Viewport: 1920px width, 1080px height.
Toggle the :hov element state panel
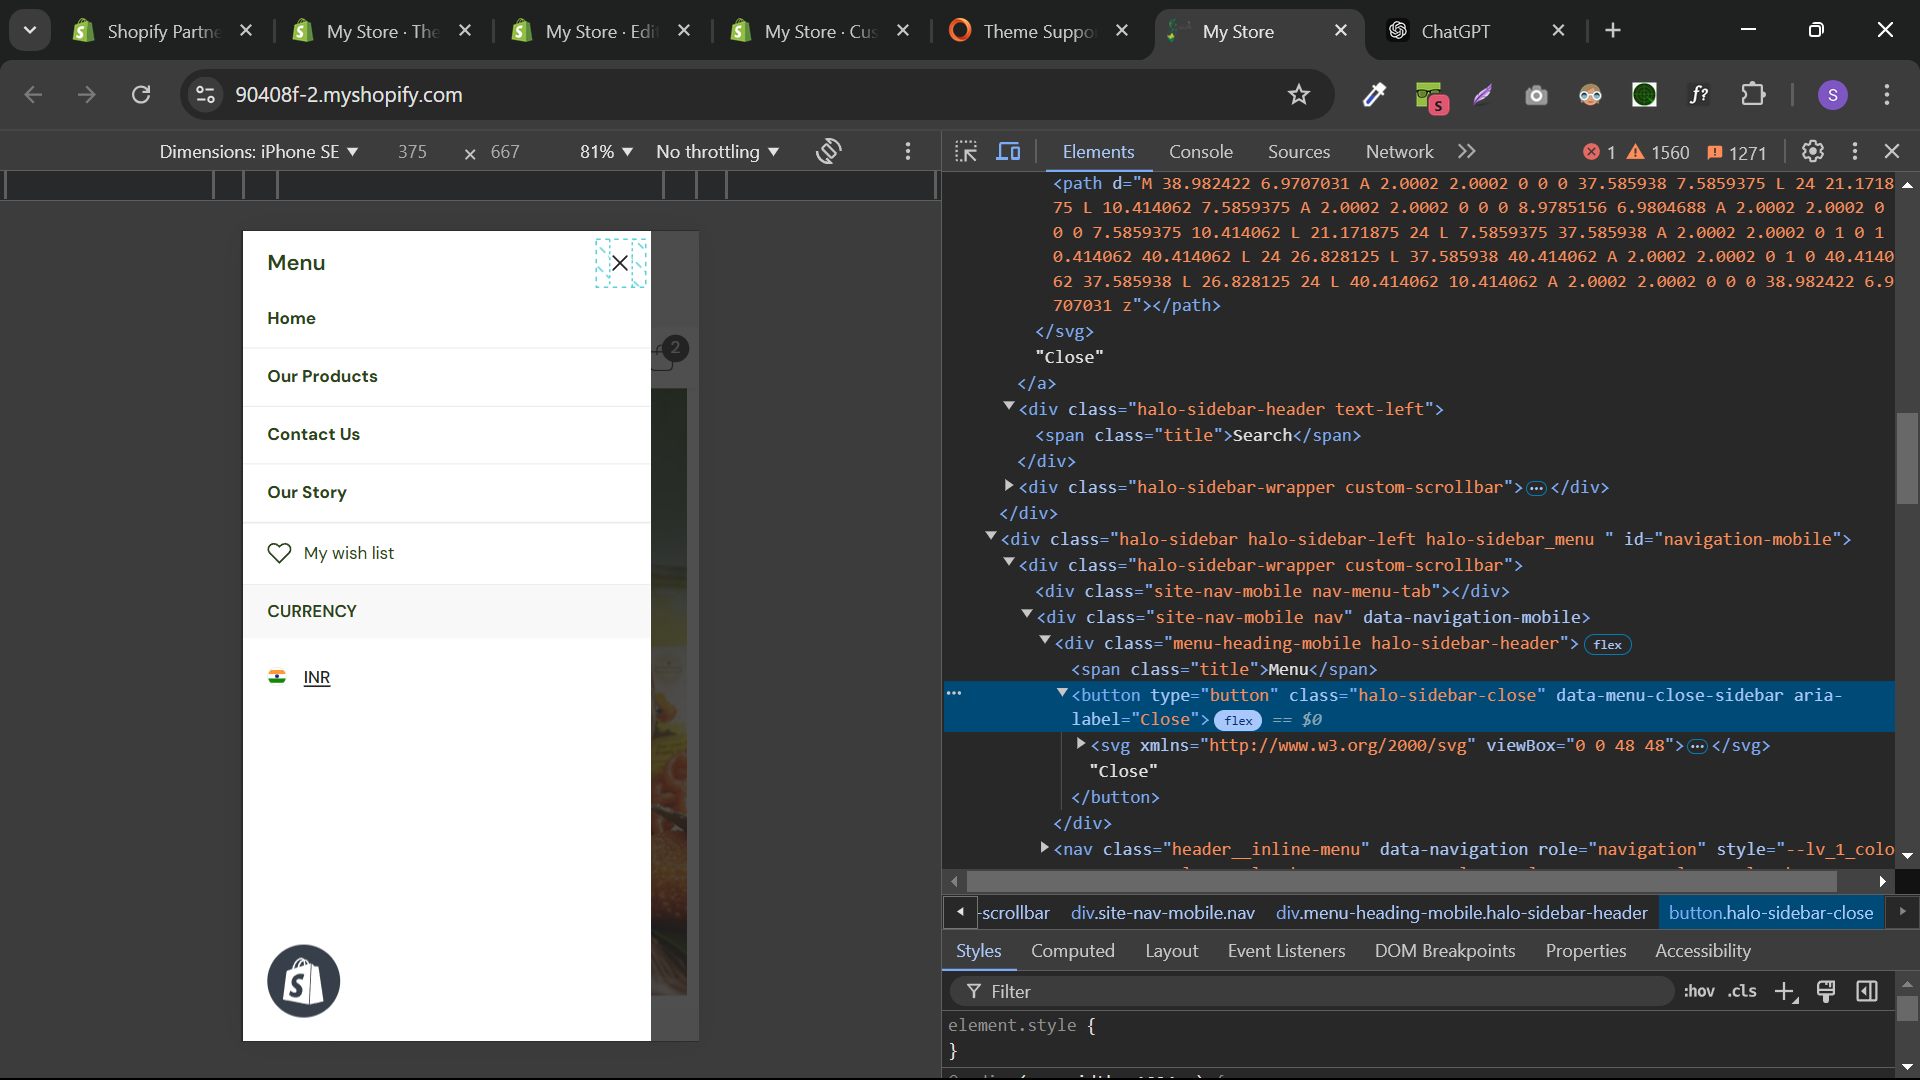[x=1698, y=991]
